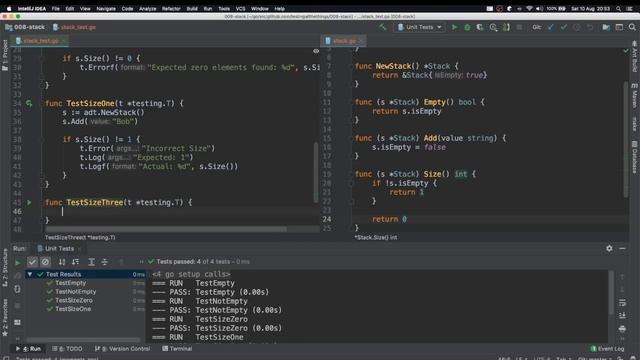Screen dimensions: 640x360
Task: Start debugging with the green bug icon
Action: pyautogui.click(x=467, y=27)
